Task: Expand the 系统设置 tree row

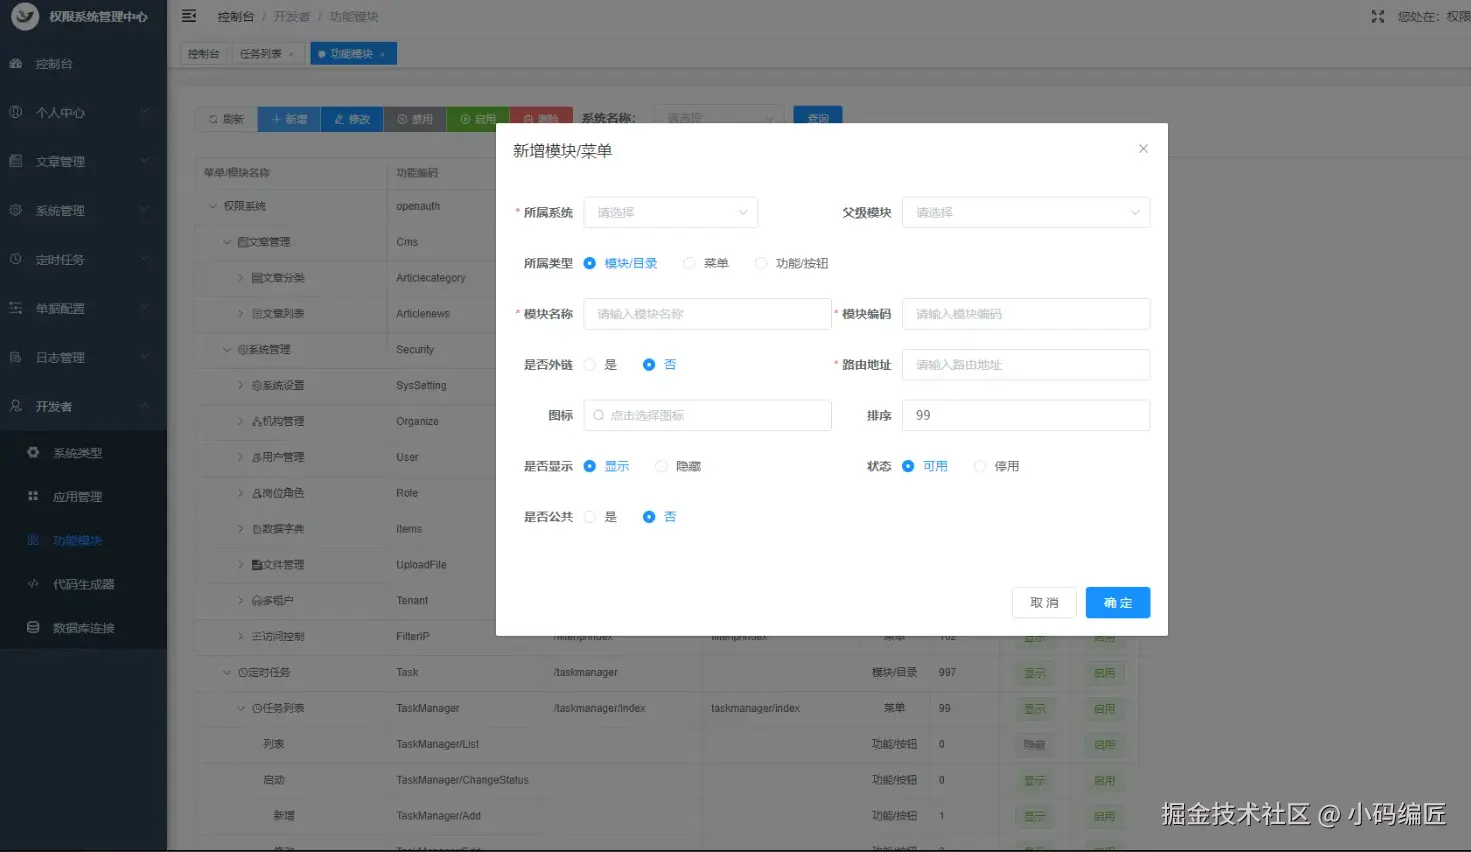Action: click(x=241, y=385)
